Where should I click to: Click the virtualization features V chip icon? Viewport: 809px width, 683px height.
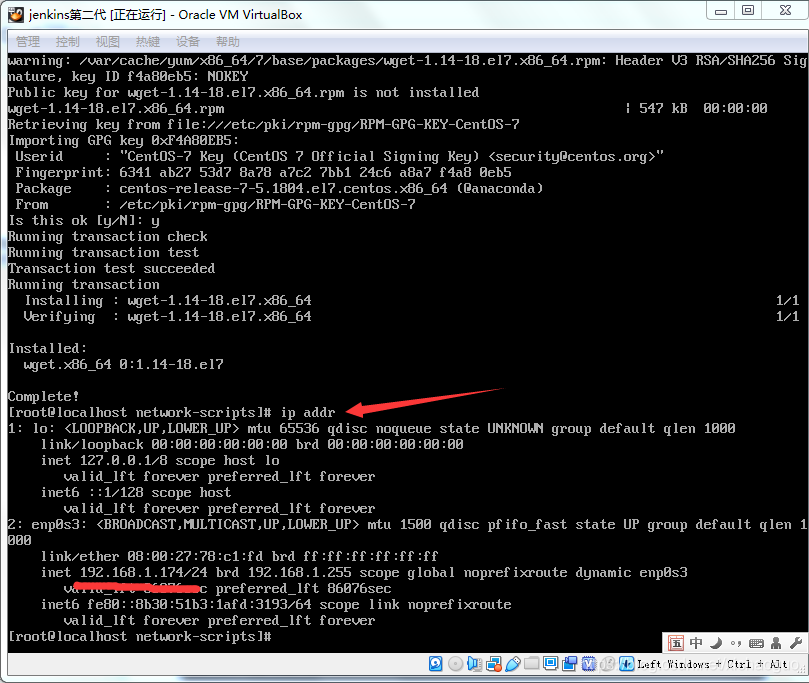pos(589,664)
